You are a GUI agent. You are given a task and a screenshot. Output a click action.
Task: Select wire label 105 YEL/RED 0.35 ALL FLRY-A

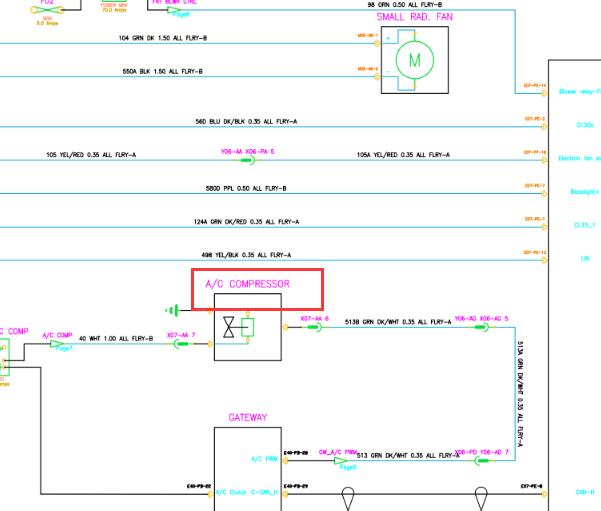pyautogui.click(x=91, y=155)
